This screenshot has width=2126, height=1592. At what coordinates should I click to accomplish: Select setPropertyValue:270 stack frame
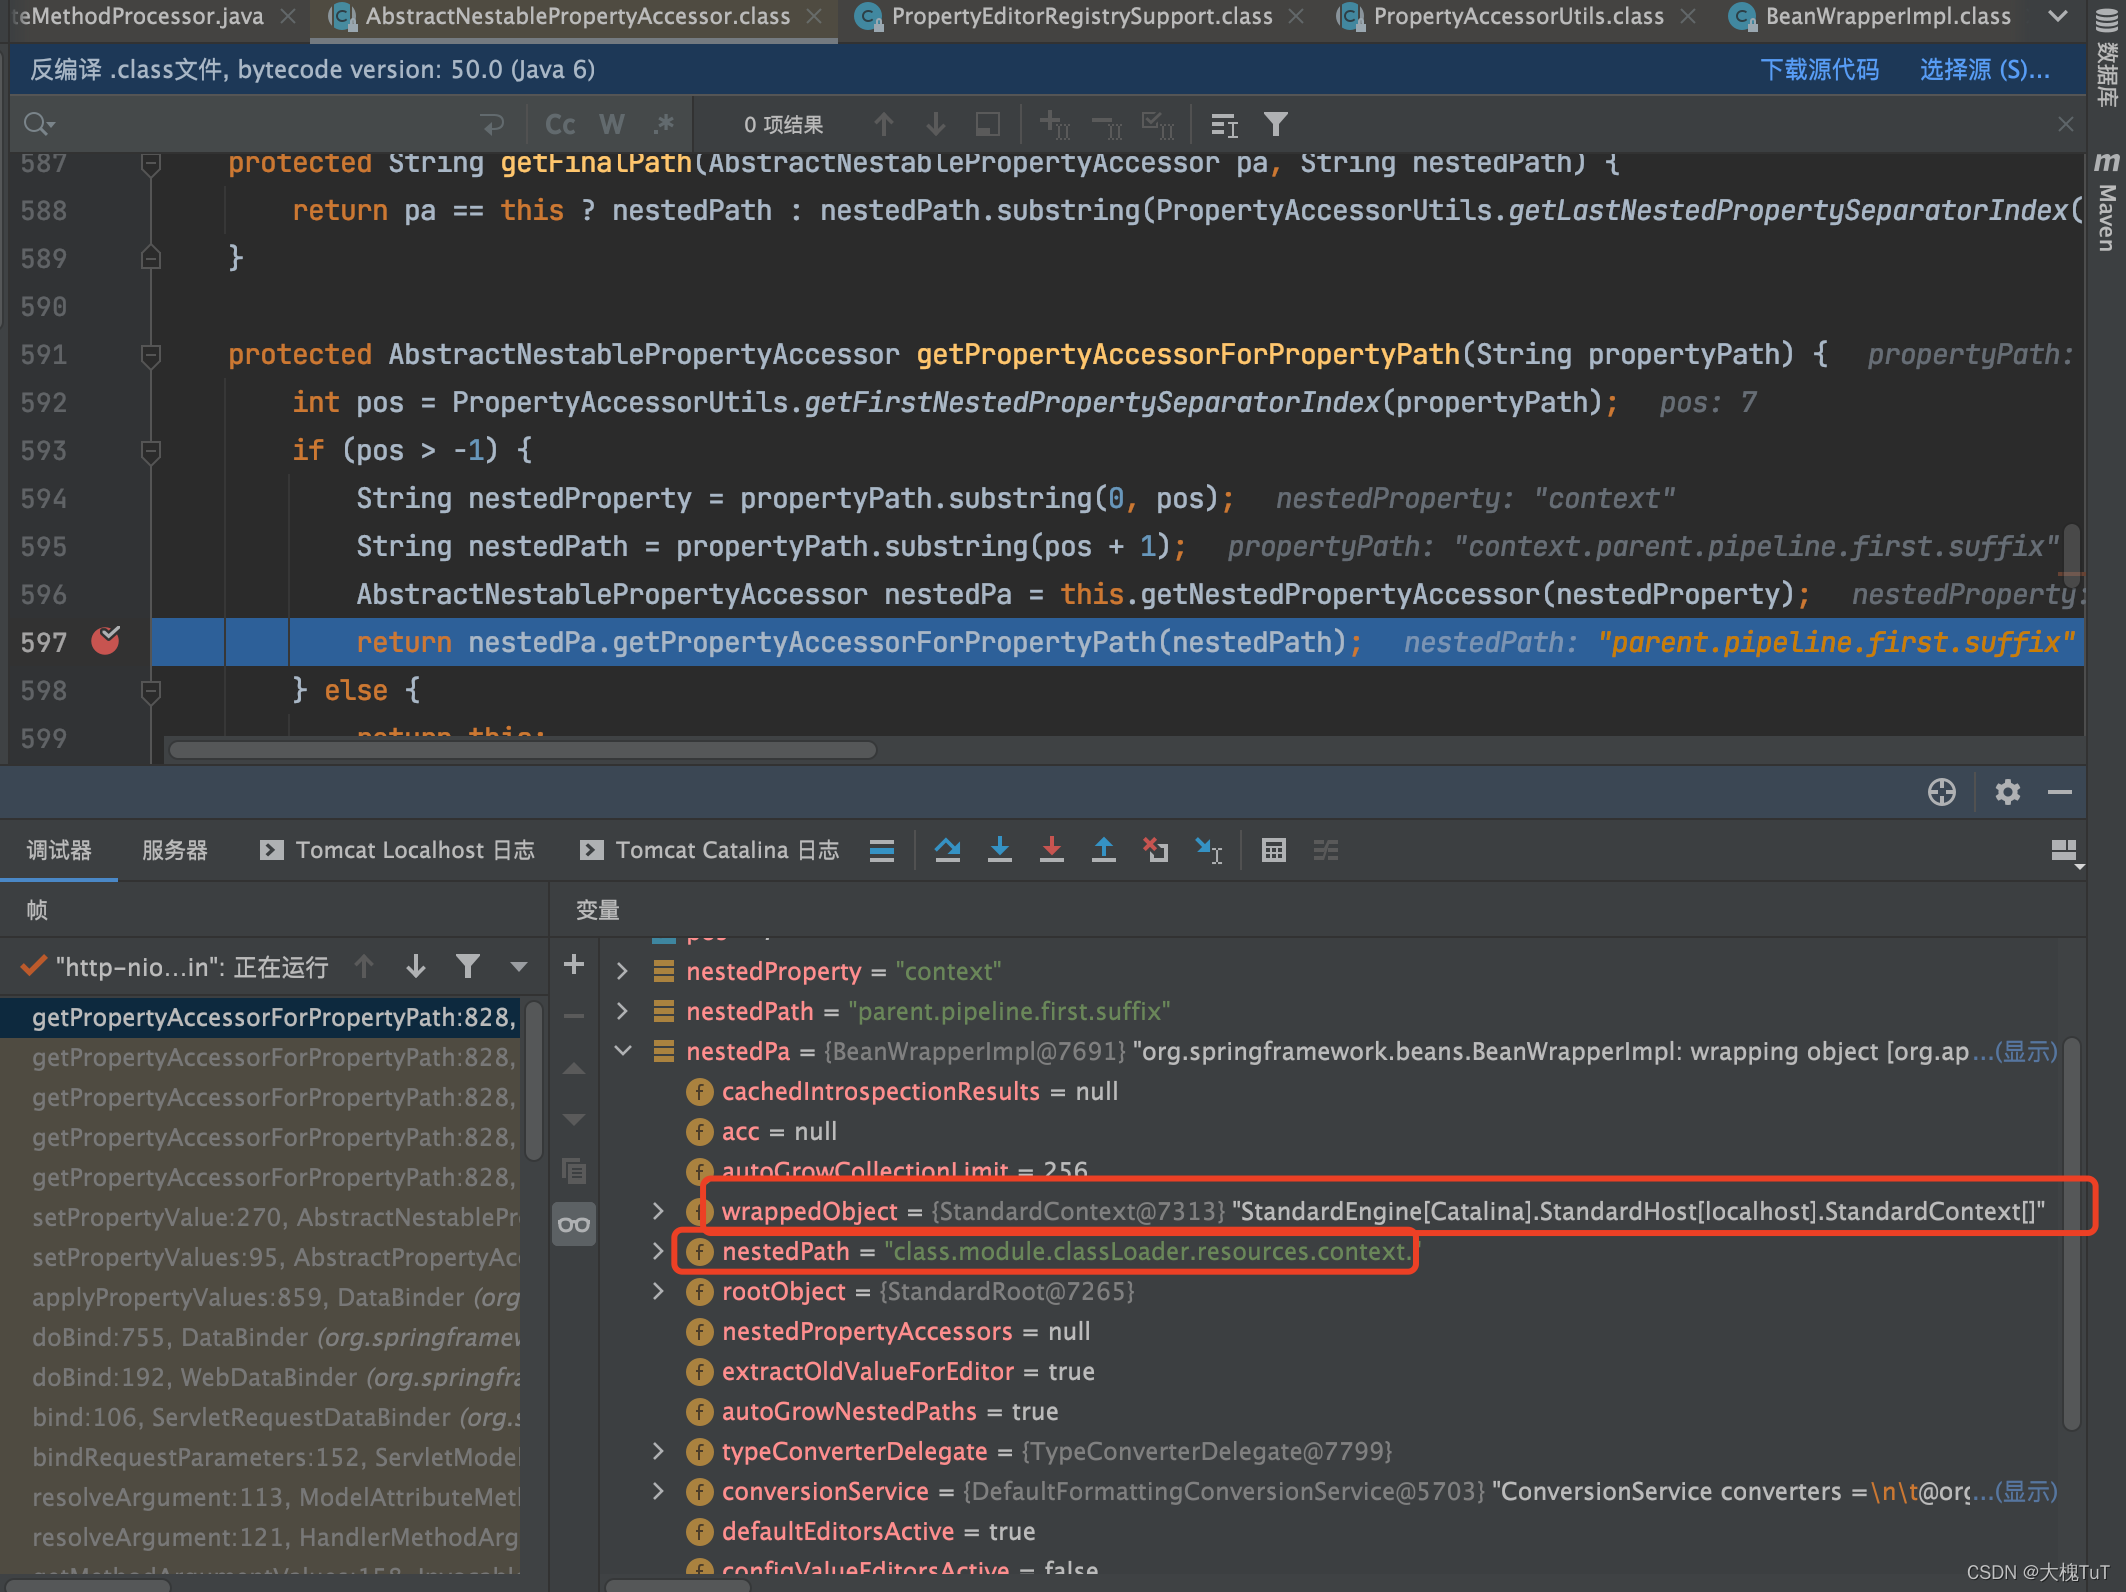click(x=262, y=1217)
